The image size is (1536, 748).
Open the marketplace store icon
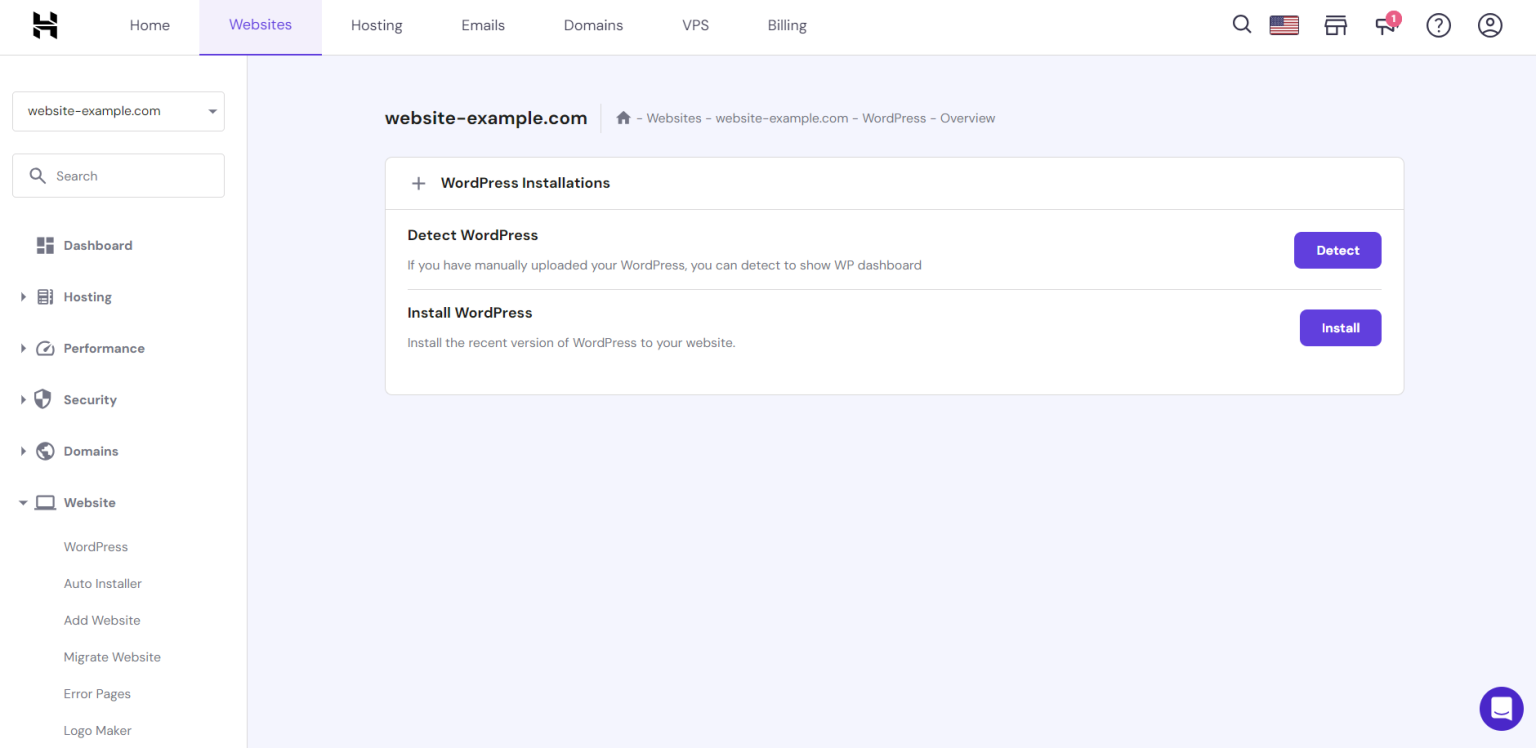click(1336, 24)
